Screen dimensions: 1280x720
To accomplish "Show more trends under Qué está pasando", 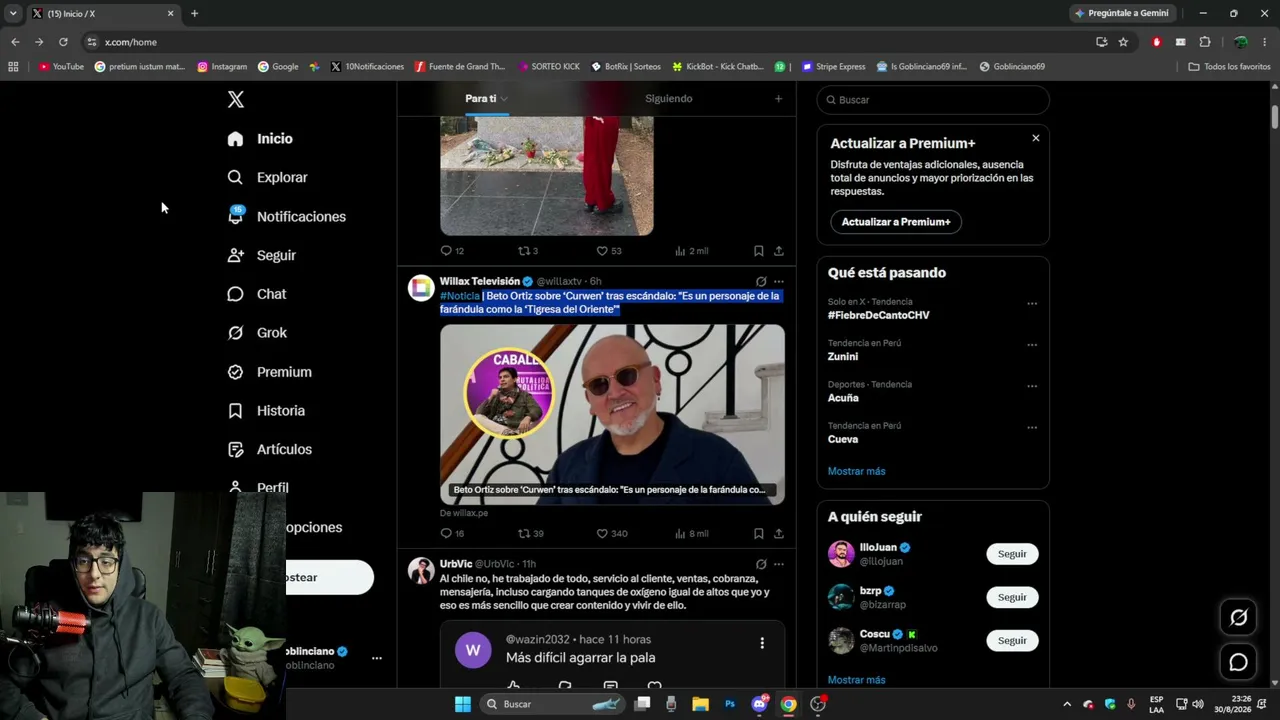I will (856, 471).
